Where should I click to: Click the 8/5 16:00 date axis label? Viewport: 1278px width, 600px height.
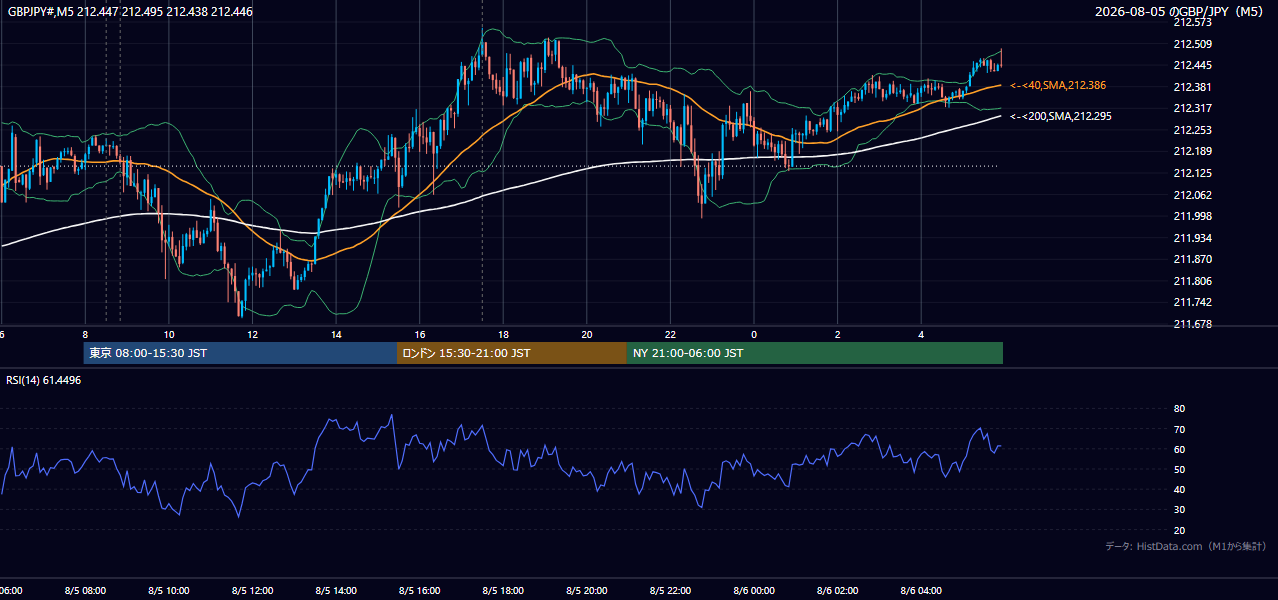[420, 591]
